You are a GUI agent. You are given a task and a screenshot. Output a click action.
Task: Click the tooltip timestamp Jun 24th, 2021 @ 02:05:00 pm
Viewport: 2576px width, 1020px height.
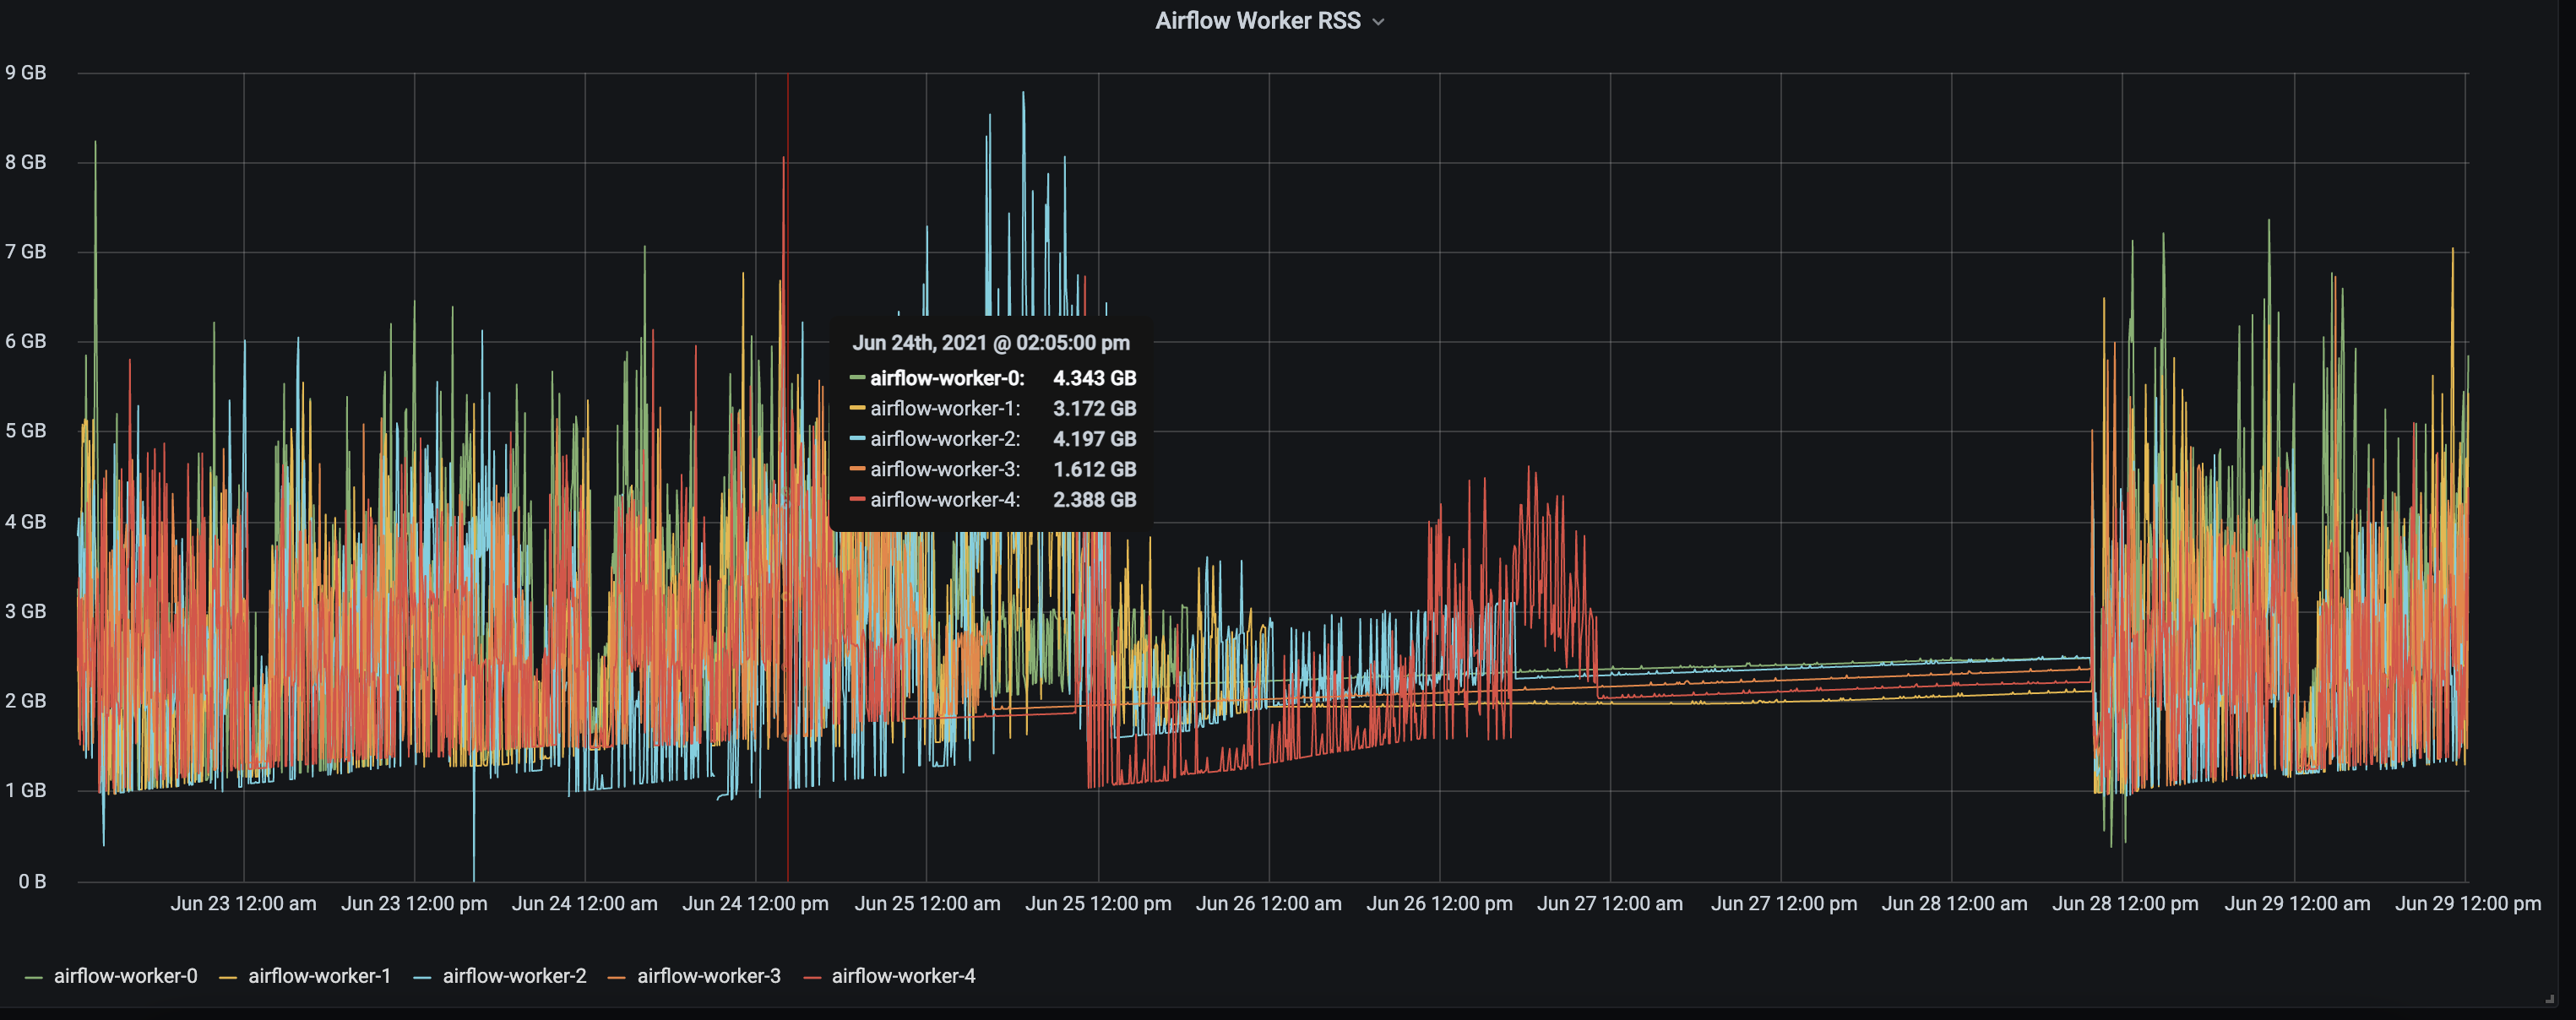(x=991, y=343)
